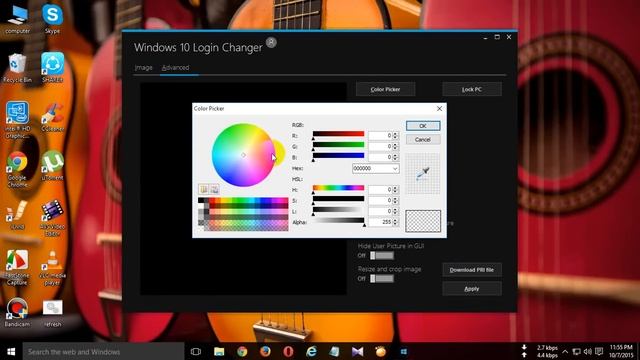Screen dimensions: 640x360
Task: Click the Alpha value field showing 255
Action: point(380,222)
